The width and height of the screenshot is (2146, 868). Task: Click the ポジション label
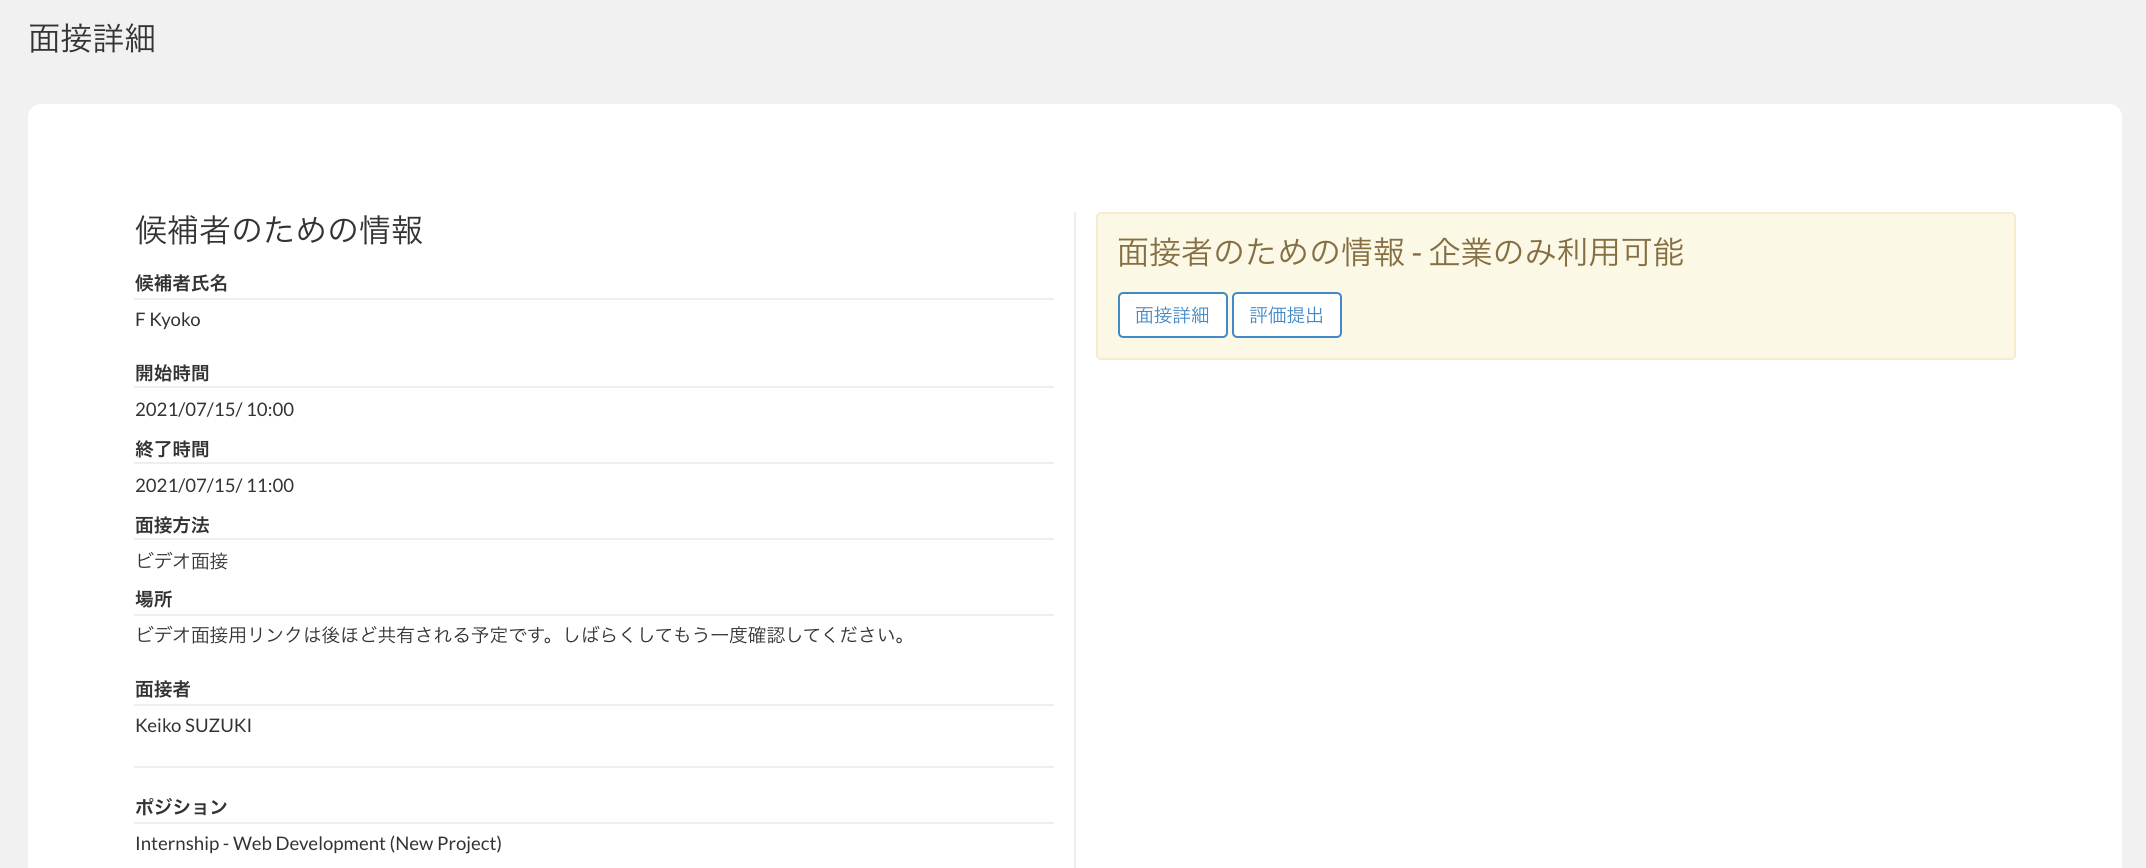pos(181,808)
